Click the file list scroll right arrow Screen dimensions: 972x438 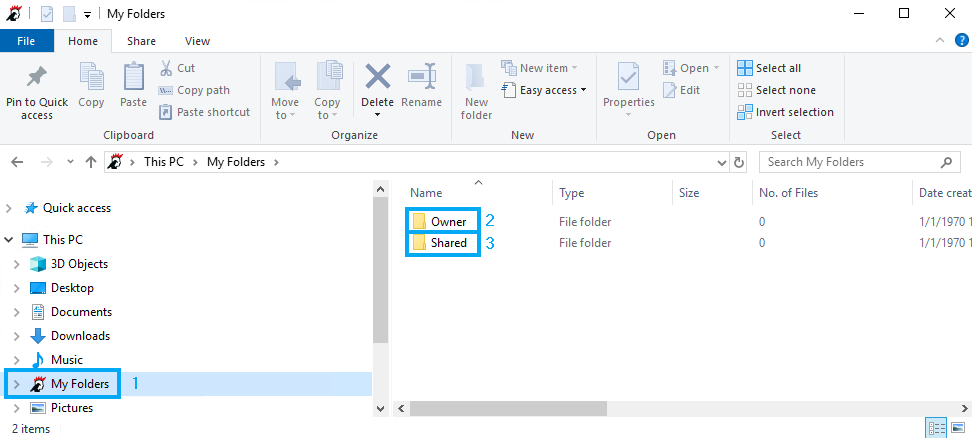965,409
